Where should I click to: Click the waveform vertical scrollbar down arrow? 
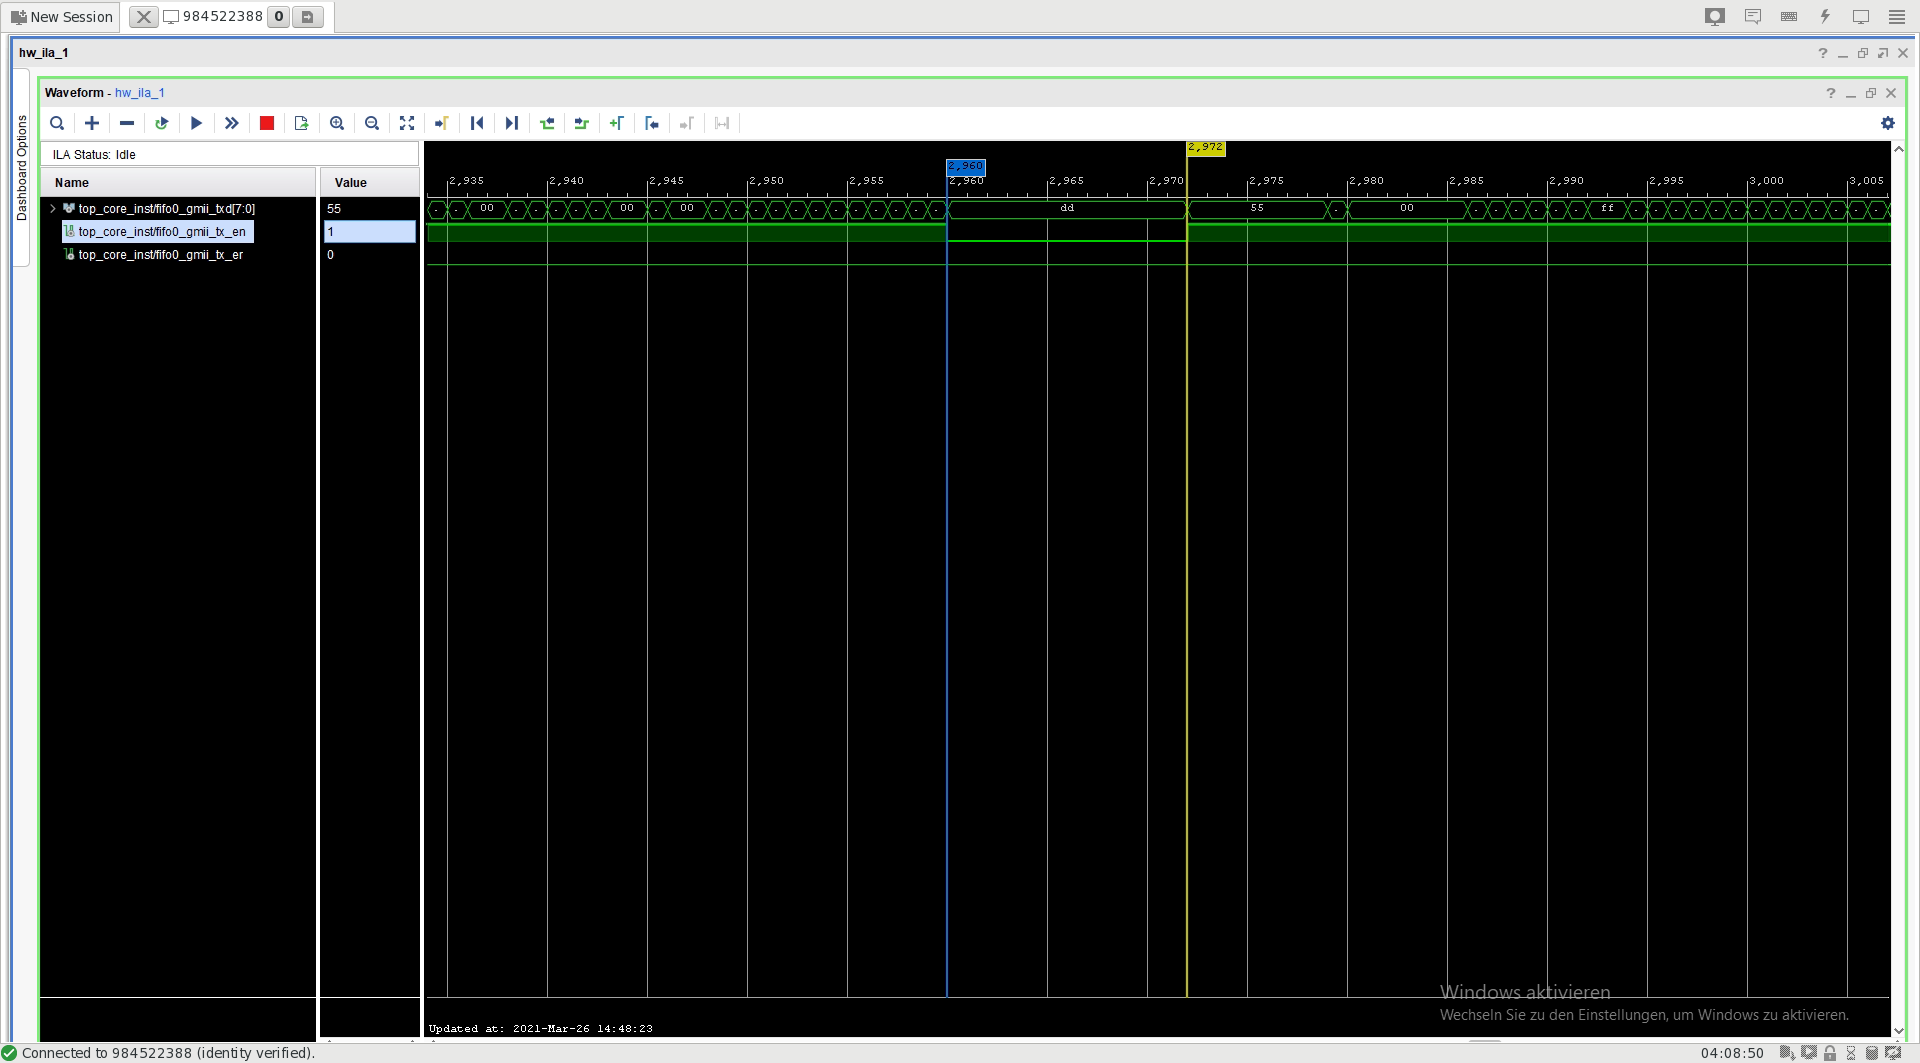click(x=1899, y=1030)
